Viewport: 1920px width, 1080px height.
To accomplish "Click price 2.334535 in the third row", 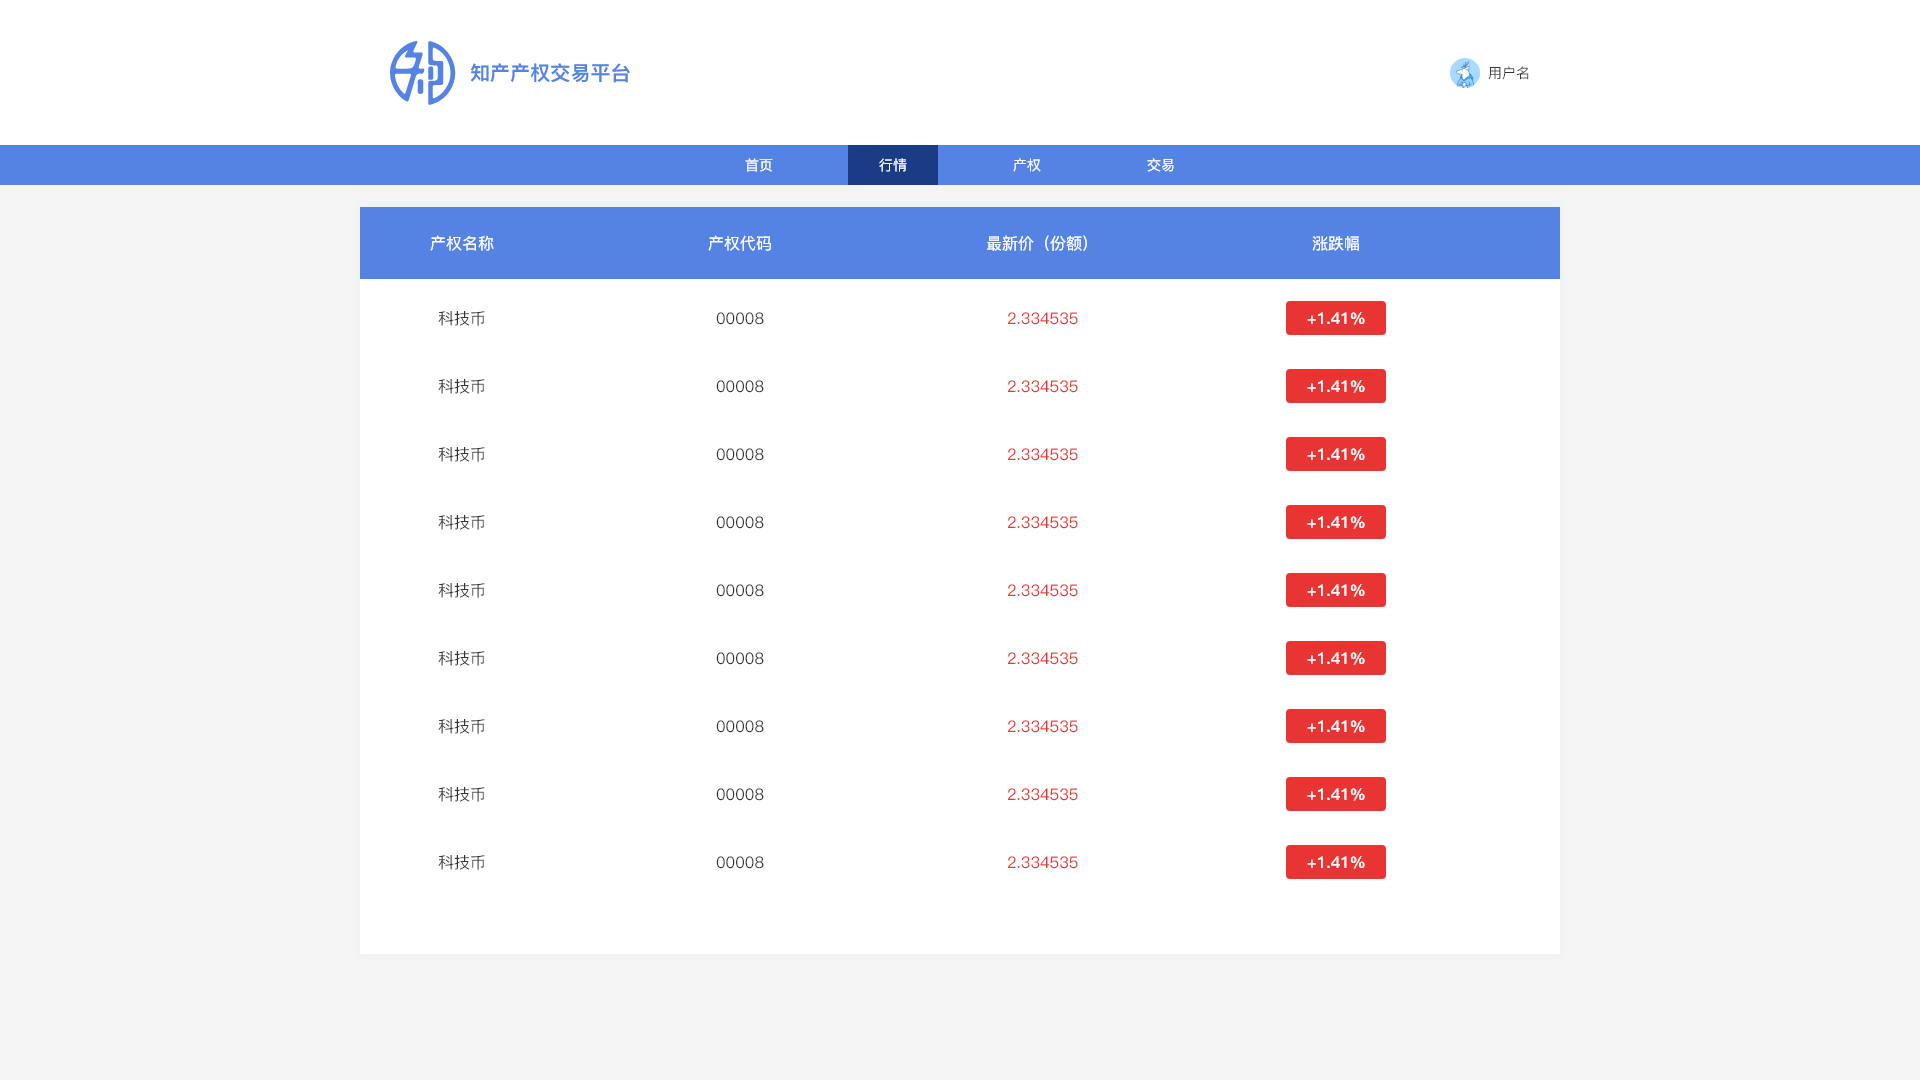I will pyautogui.click(x=1041, y=454).
